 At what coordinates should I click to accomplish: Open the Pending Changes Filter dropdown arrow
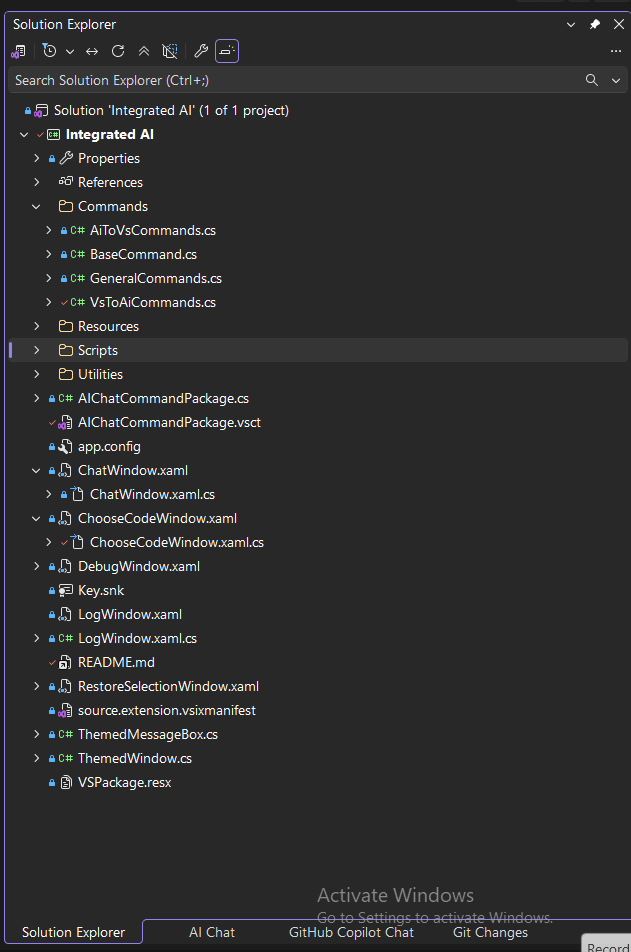70,52
